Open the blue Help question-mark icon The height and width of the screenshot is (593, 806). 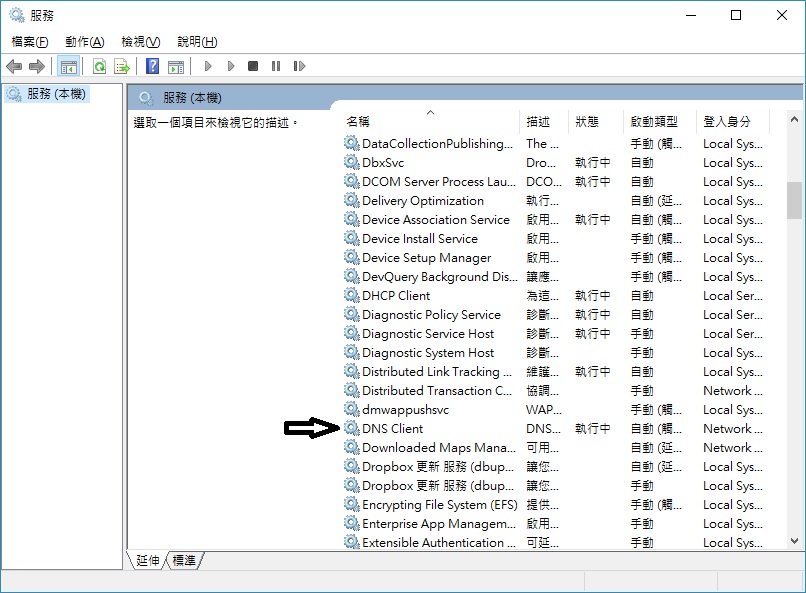(153, 66)
